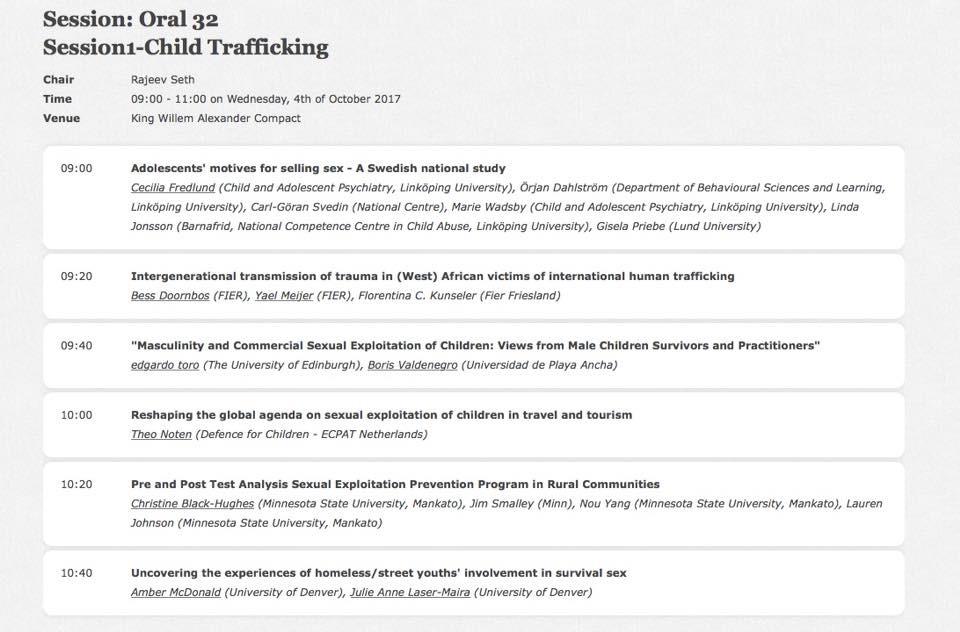Open Christine Black-Hughes author link
Viewport: 960px width, 632px height.
click(192, 503)
